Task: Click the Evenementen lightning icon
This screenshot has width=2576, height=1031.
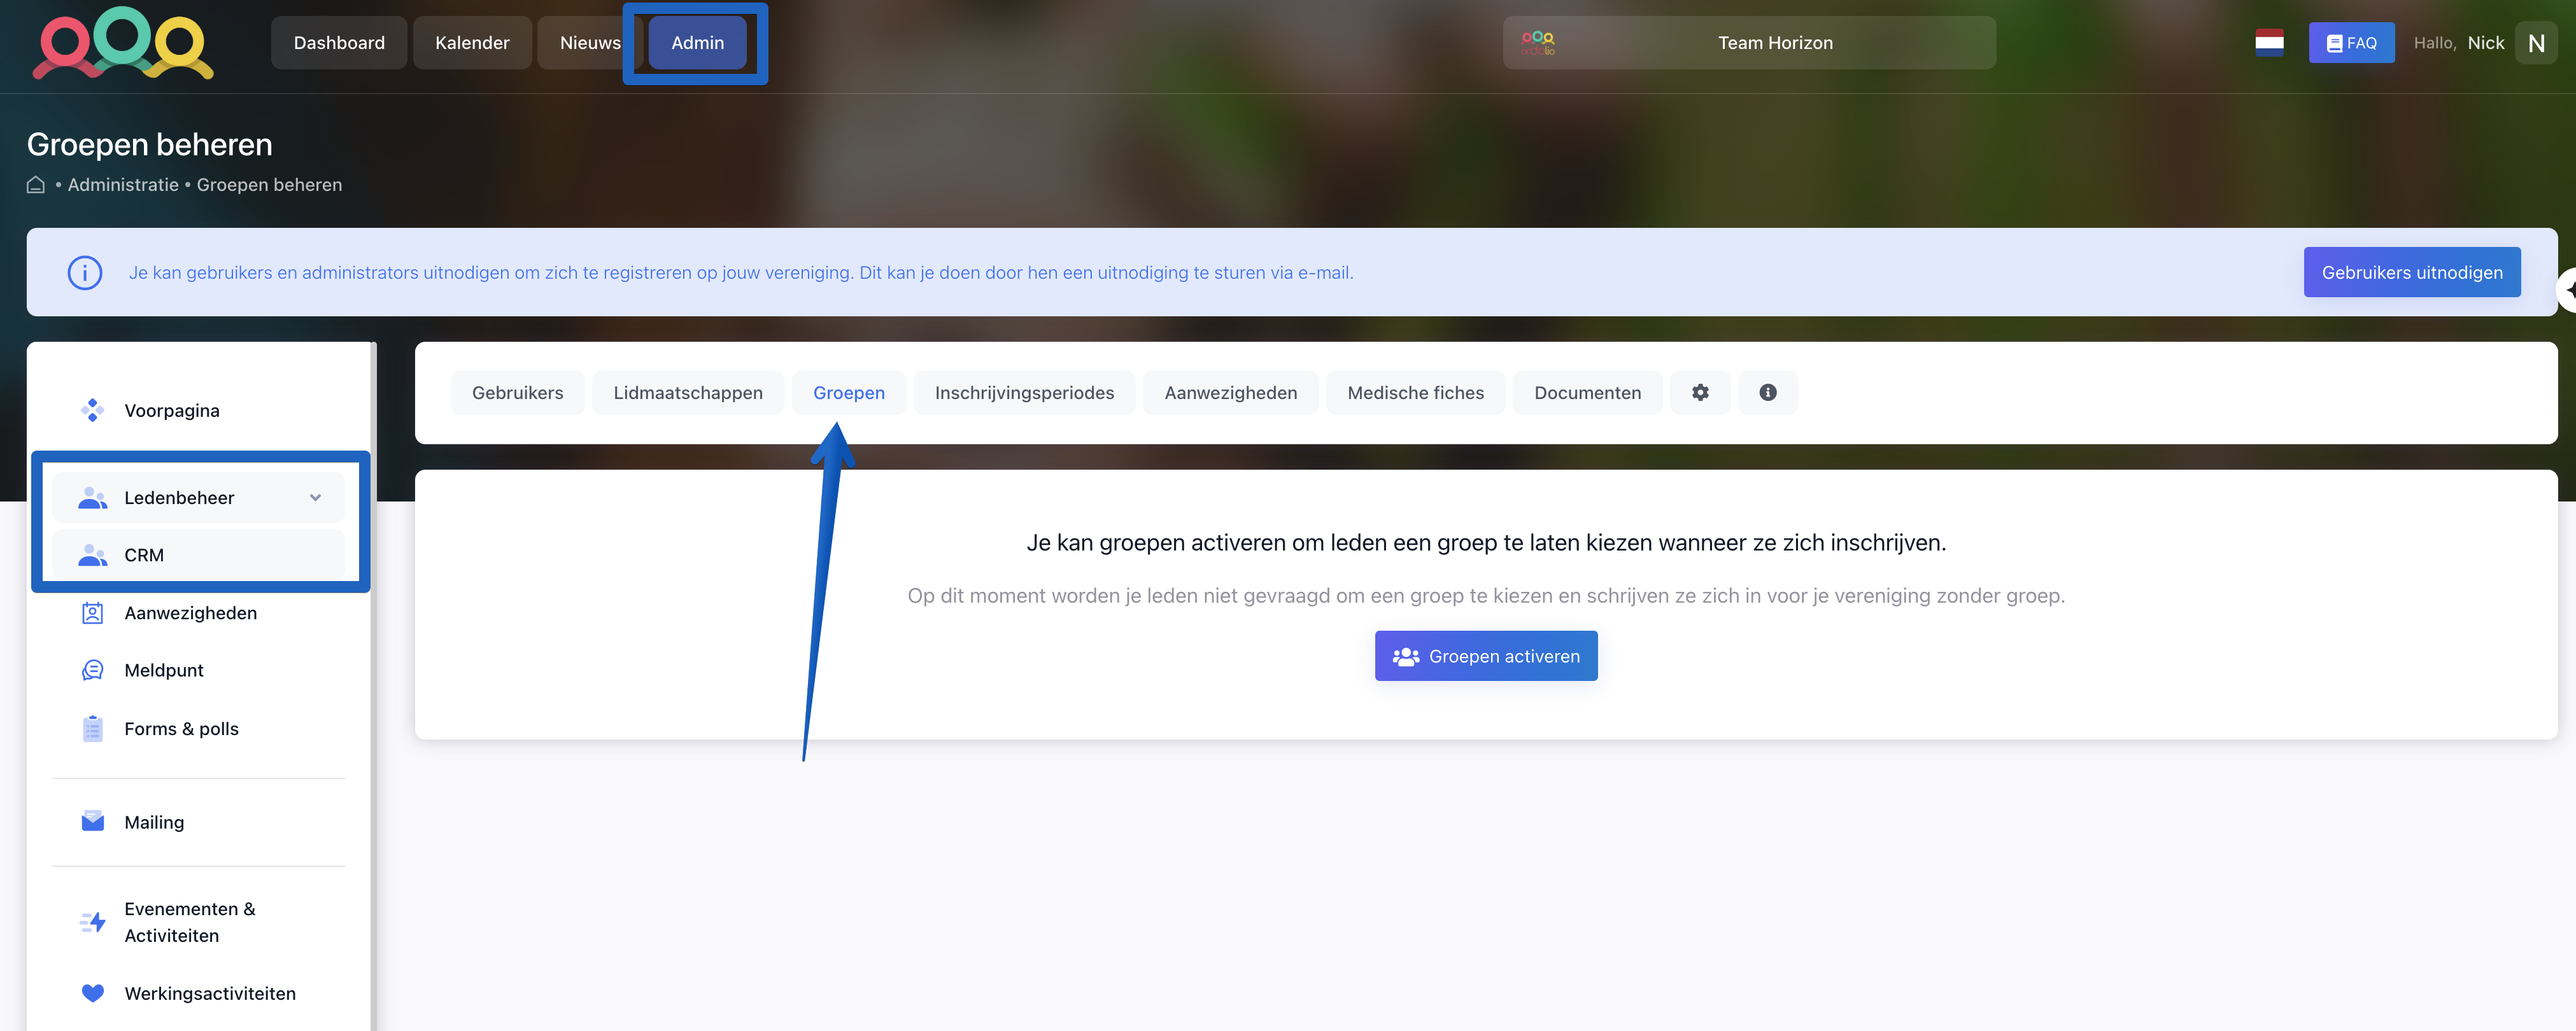Action: coord(92,922)
